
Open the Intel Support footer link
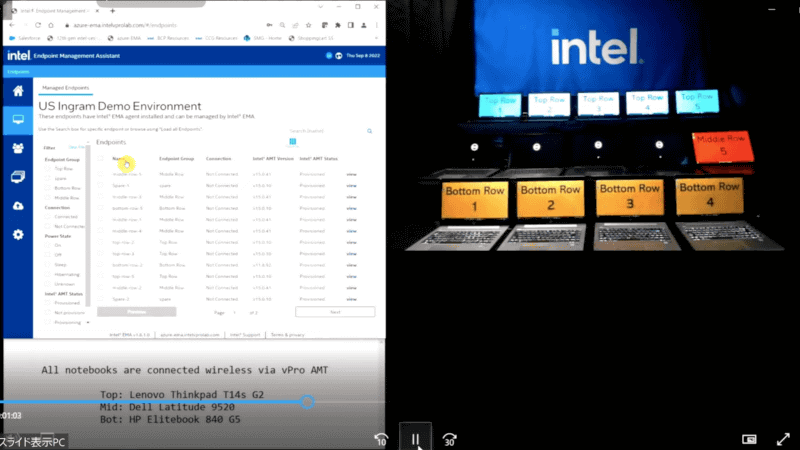[x=245, y=335]
